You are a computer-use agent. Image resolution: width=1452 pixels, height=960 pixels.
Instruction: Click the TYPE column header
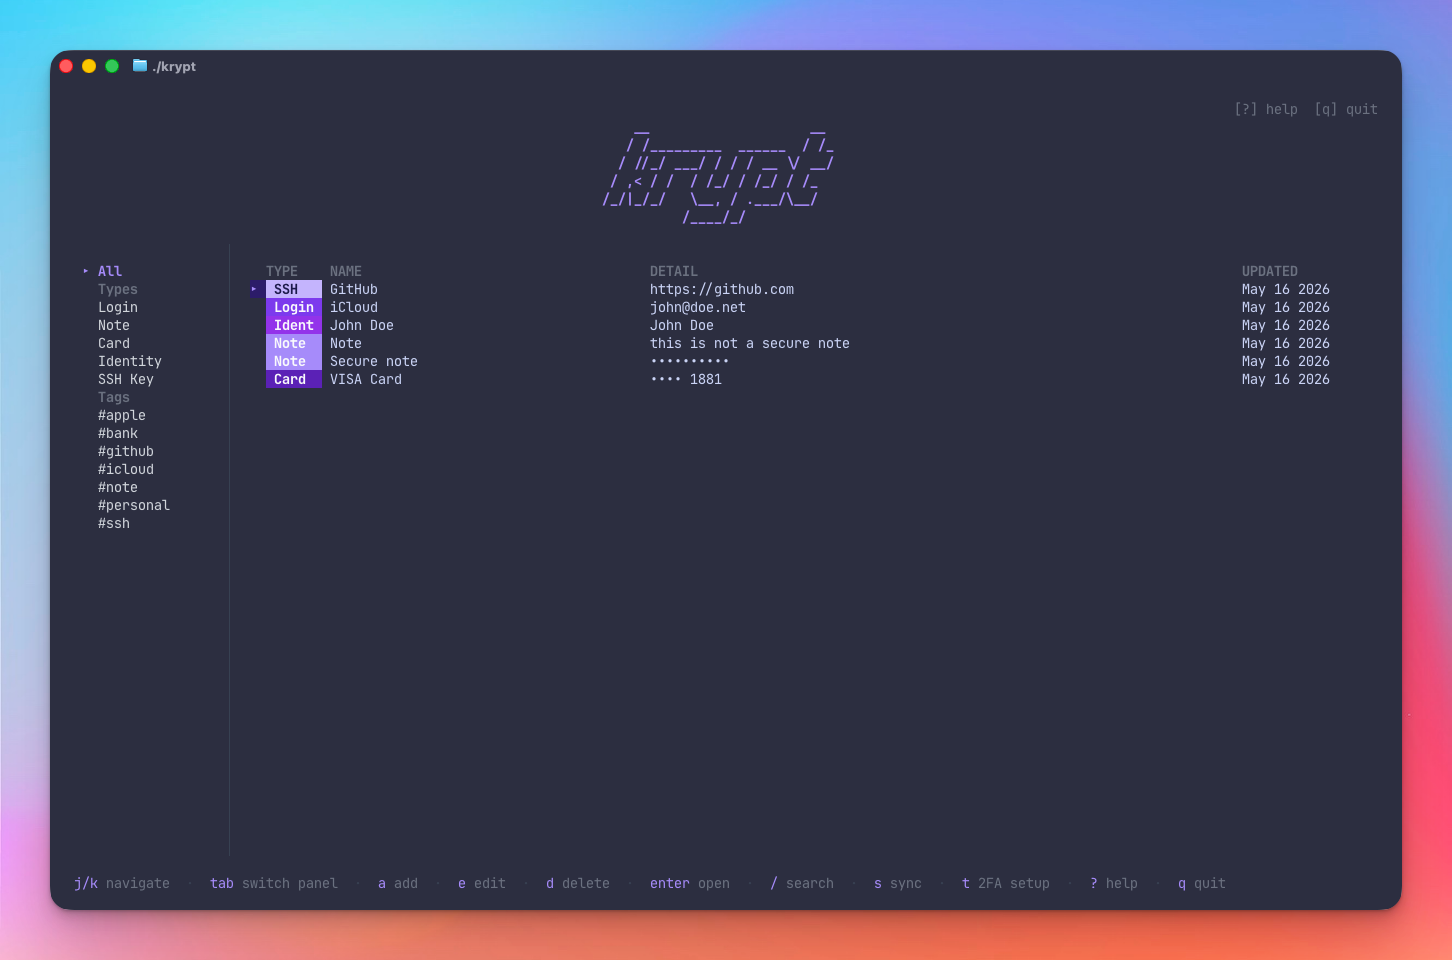282,271
